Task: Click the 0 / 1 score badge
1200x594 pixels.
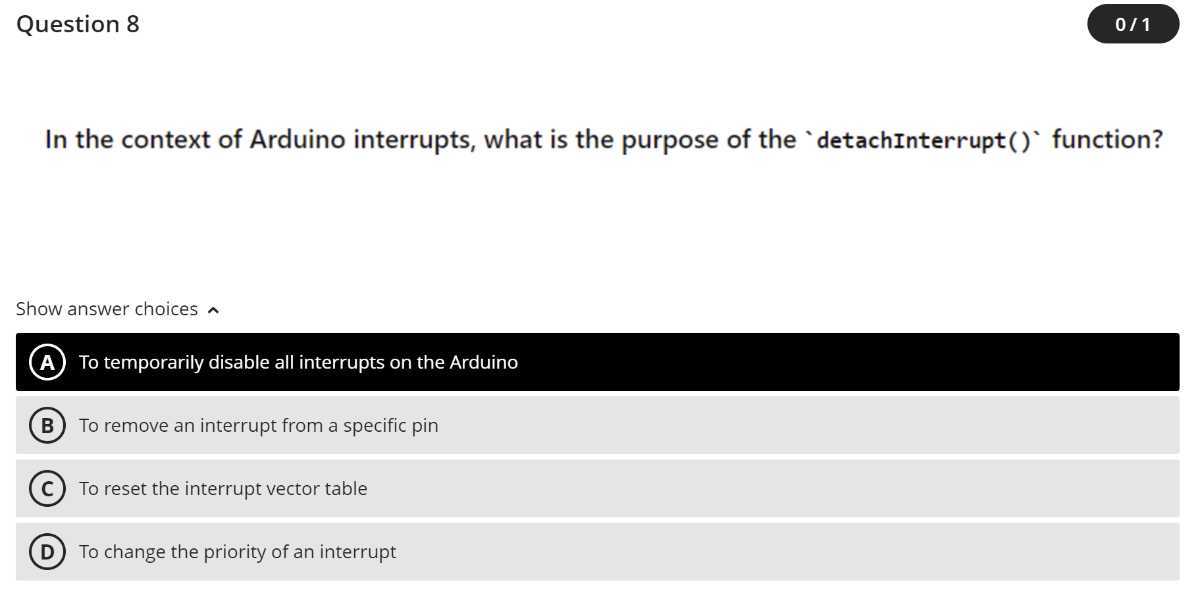Action: pyautogui.click(x=1133, y=24)
